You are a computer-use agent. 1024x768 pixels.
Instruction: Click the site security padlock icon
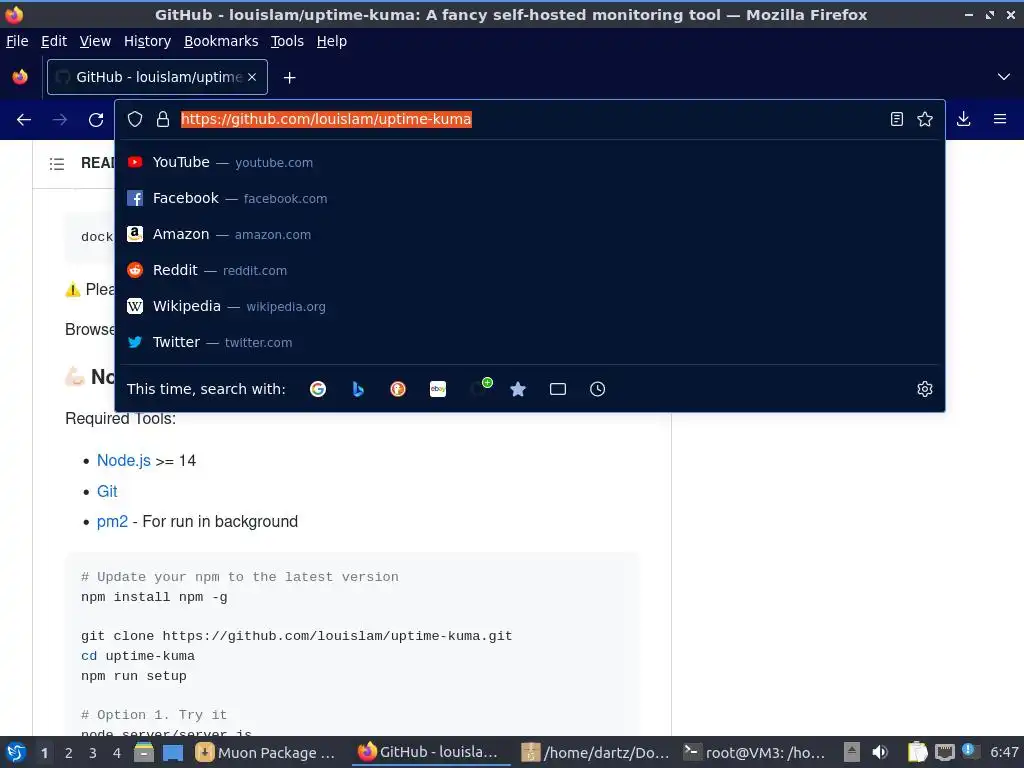click(x=163, y=119)
